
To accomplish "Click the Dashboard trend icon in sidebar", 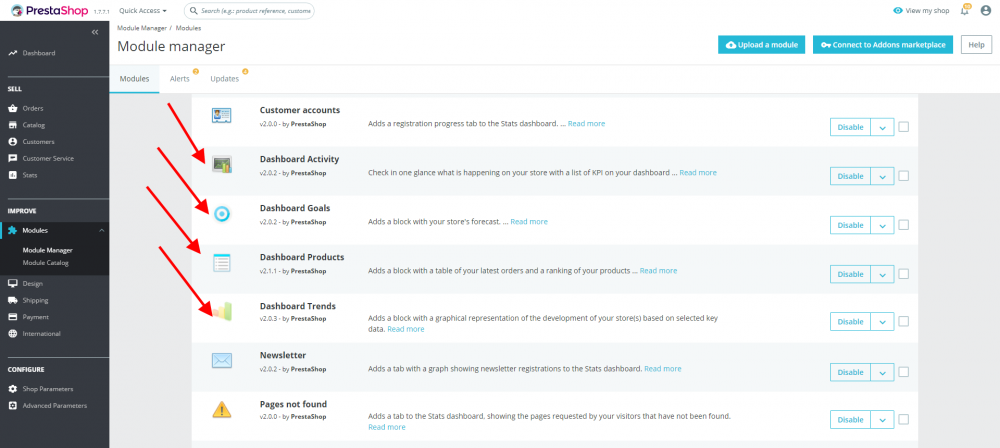I will pyautogui.click(x=12, y=53).
